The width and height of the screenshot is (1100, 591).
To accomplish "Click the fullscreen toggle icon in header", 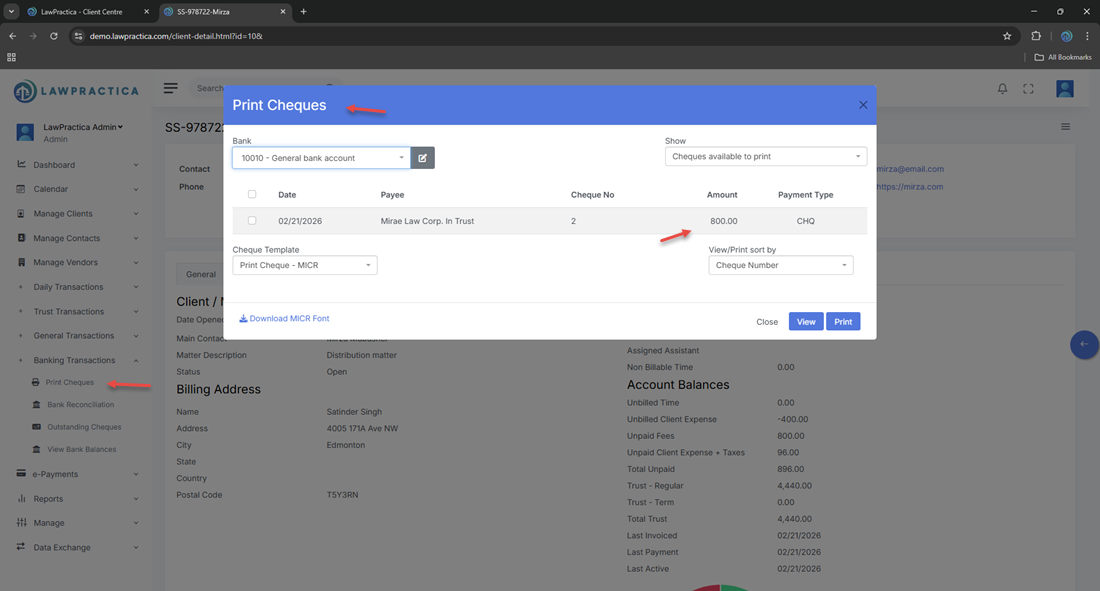I will (1028, 89).
